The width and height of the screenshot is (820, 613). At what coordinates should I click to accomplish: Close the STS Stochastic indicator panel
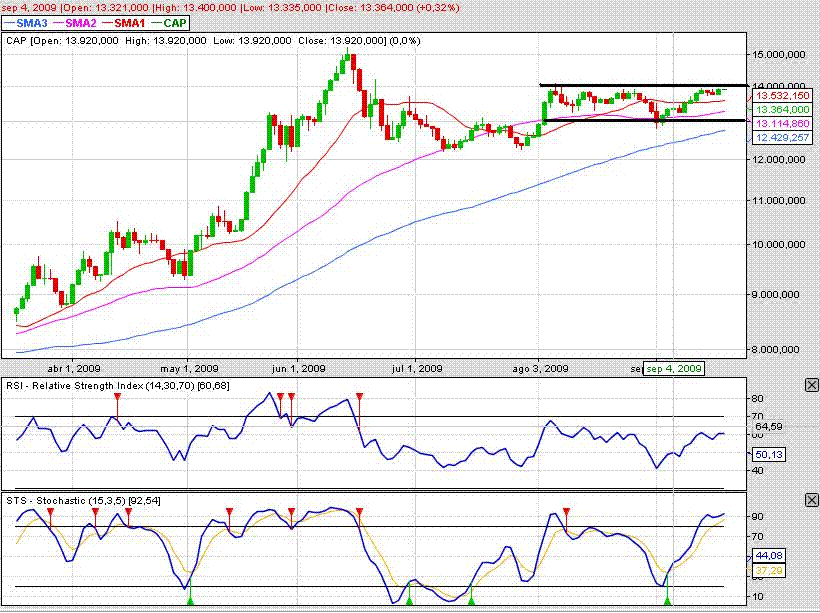(811, 499)
